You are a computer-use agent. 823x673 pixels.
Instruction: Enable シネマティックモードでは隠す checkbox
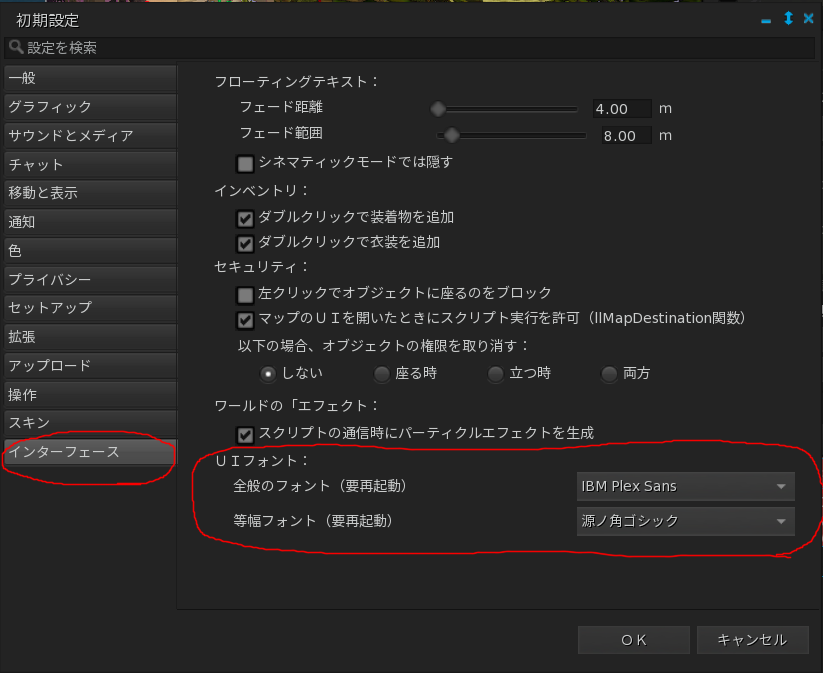245,163
